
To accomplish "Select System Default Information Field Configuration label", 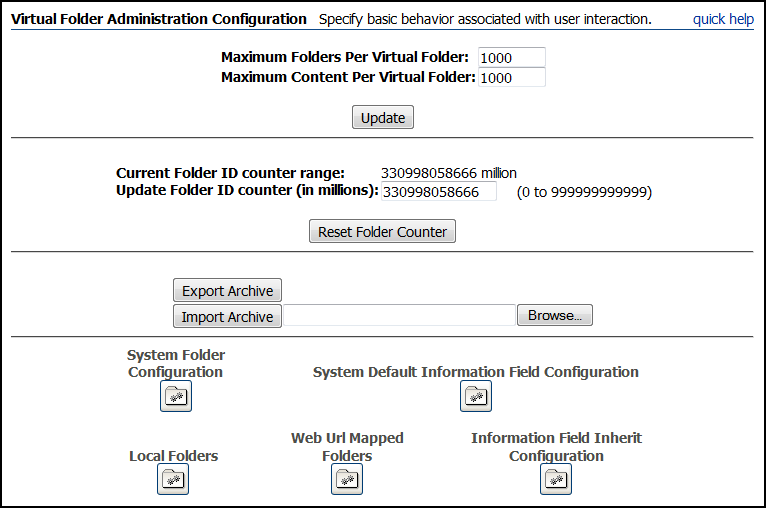I will point(476,372).
